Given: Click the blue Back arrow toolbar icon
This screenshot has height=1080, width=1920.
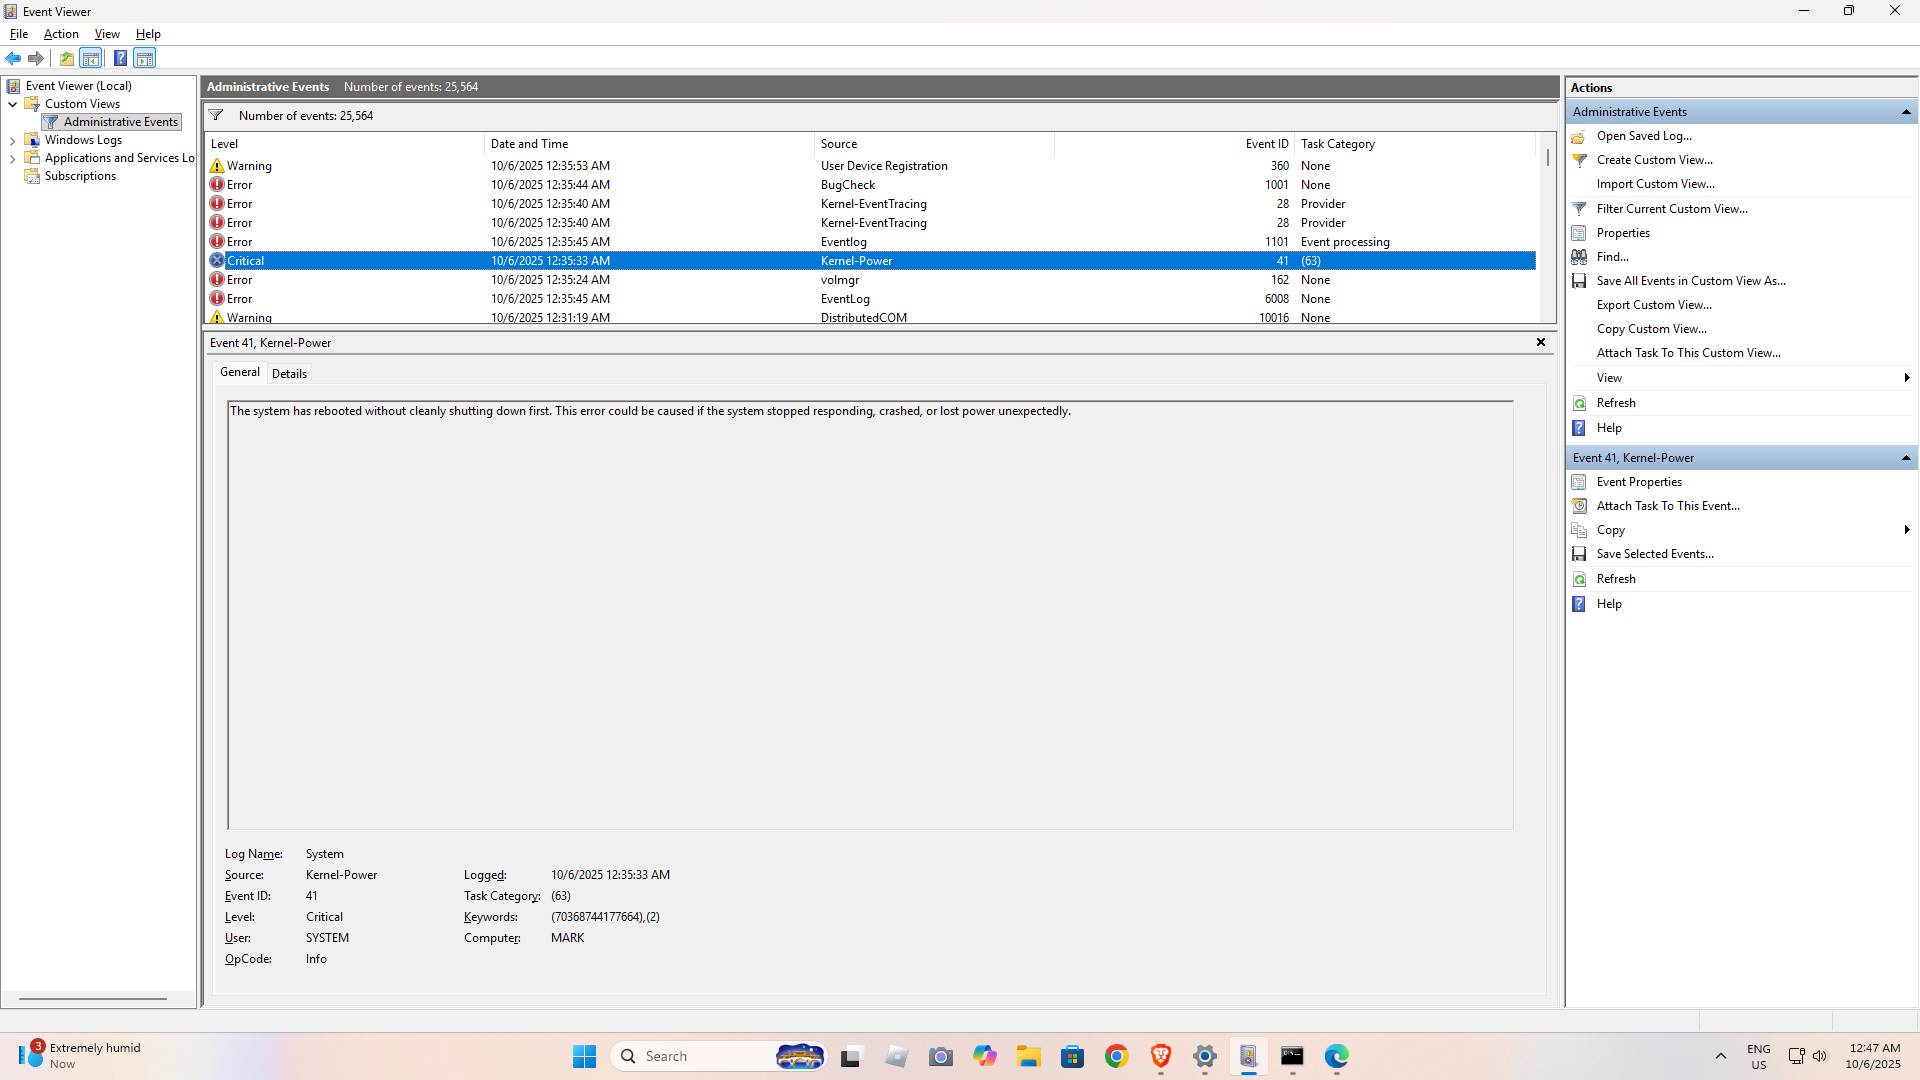Looking at the screenshot, I should coord(13,58).
